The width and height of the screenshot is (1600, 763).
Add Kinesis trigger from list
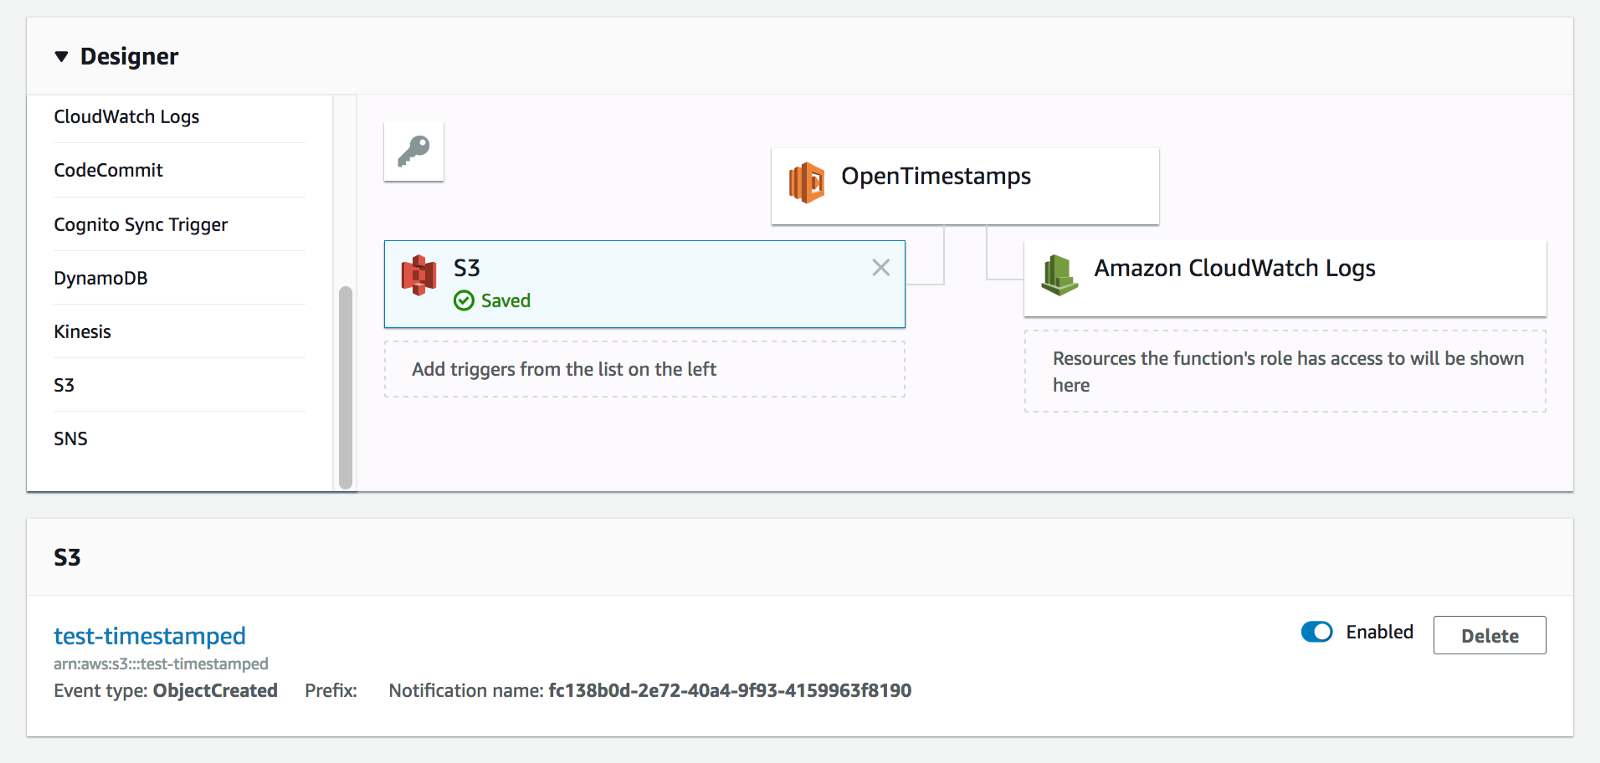click(x=82, y=331)
